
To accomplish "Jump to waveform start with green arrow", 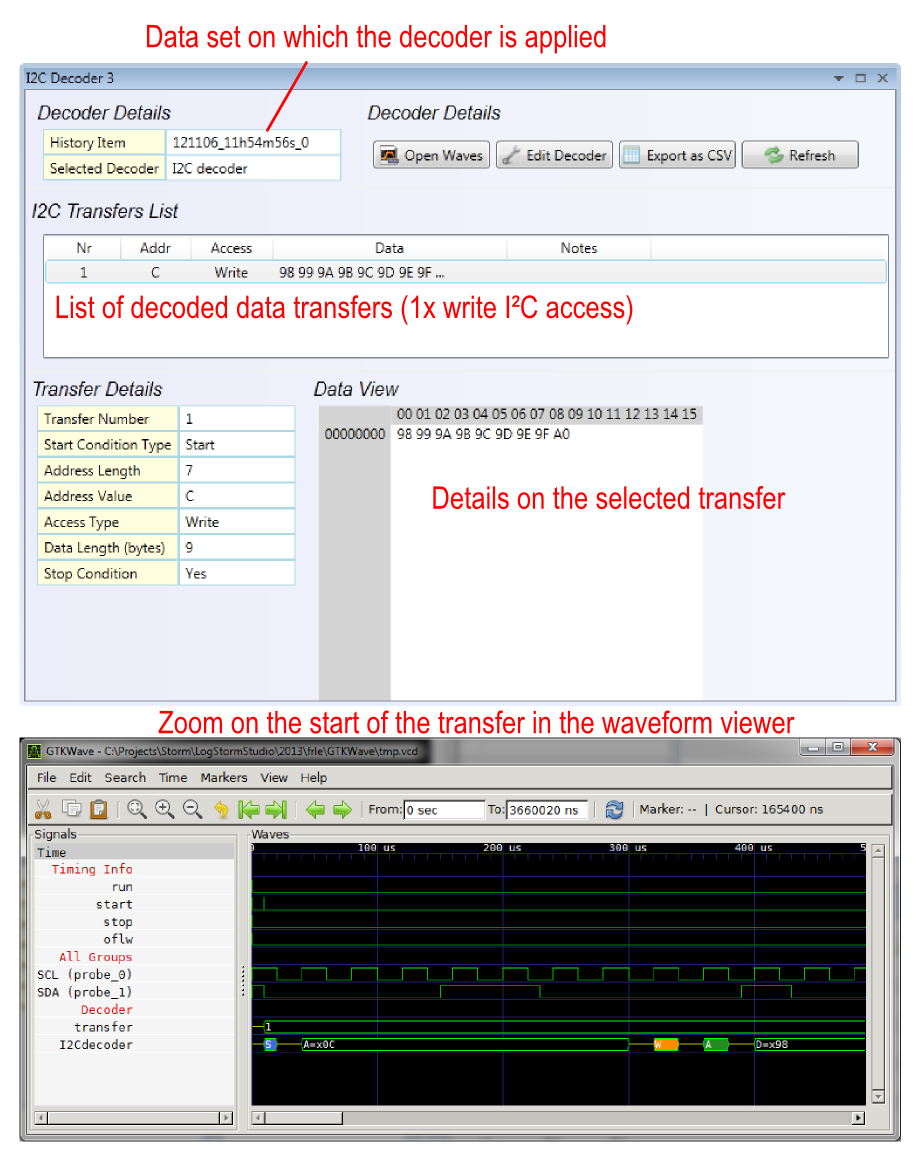I will 248,809.
